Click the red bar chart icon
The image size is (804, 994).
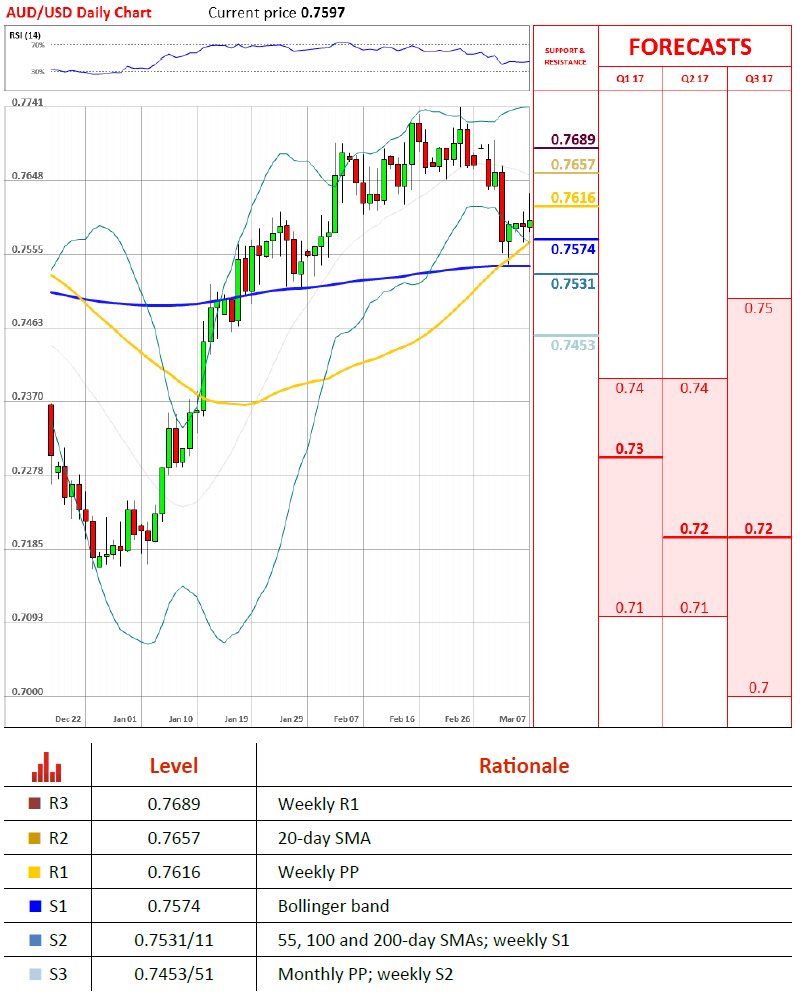[x=47, y=766]
